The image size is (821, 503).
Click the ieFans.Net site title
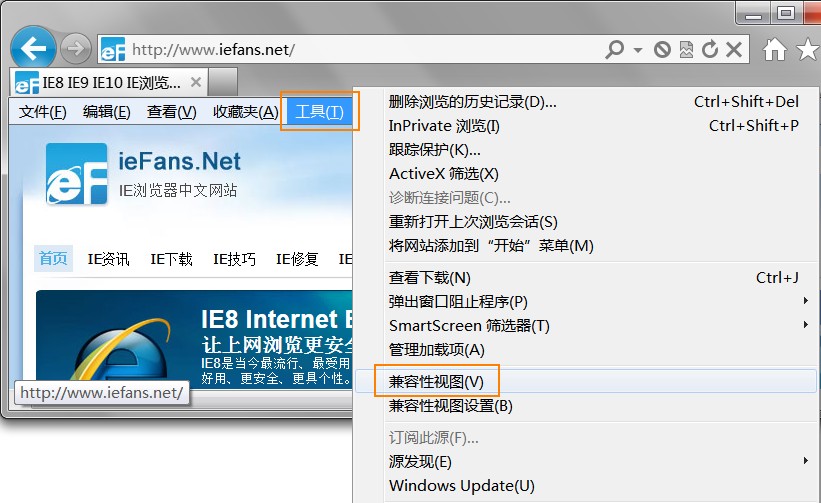(179, 161)
